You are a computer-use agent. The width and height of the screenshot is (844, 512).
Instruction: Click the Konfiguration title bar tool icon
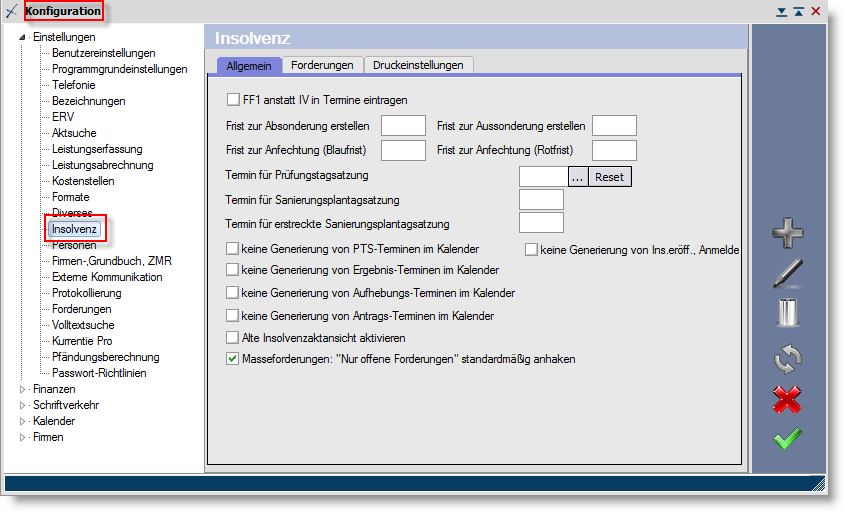11,11
